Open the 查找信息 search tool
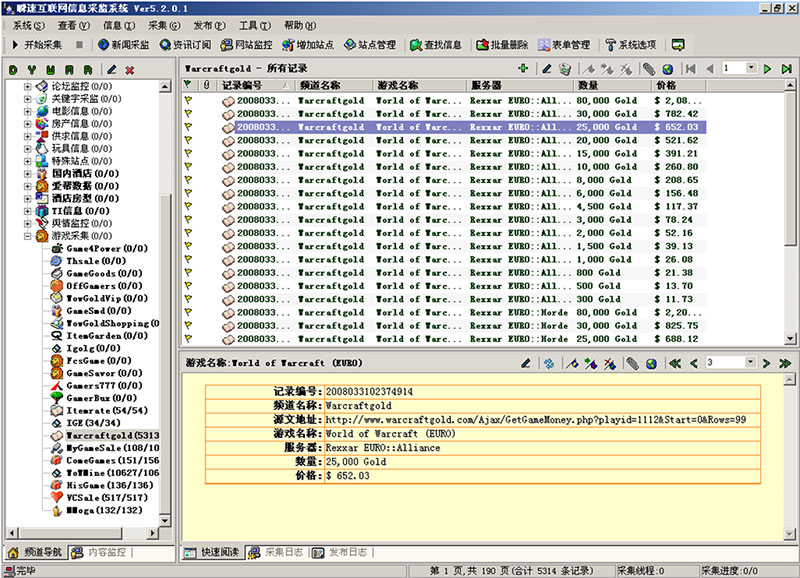The width and height of the screenshot is (800, 578). [436, 45]
